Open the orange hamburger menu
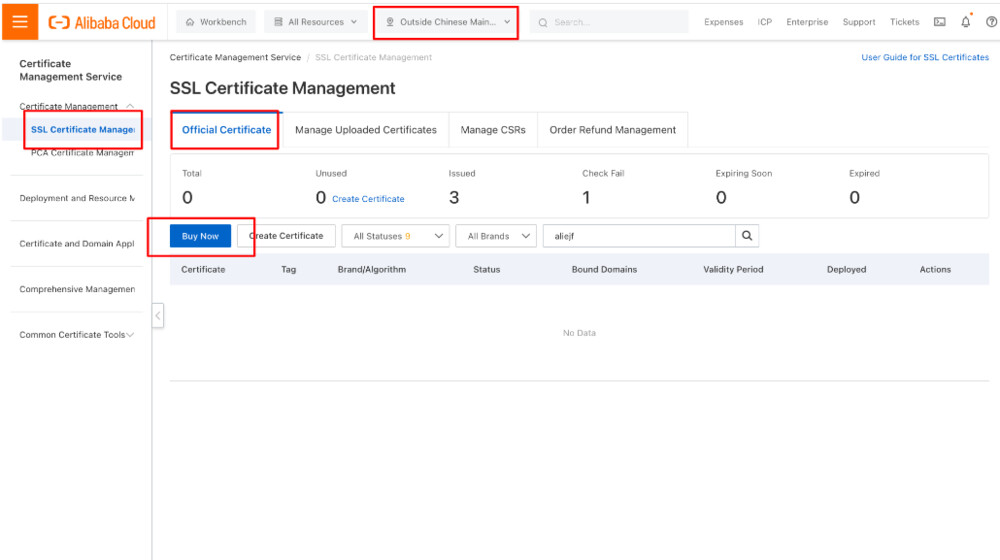Screen dimensions: 1000x560 point(20,22)
